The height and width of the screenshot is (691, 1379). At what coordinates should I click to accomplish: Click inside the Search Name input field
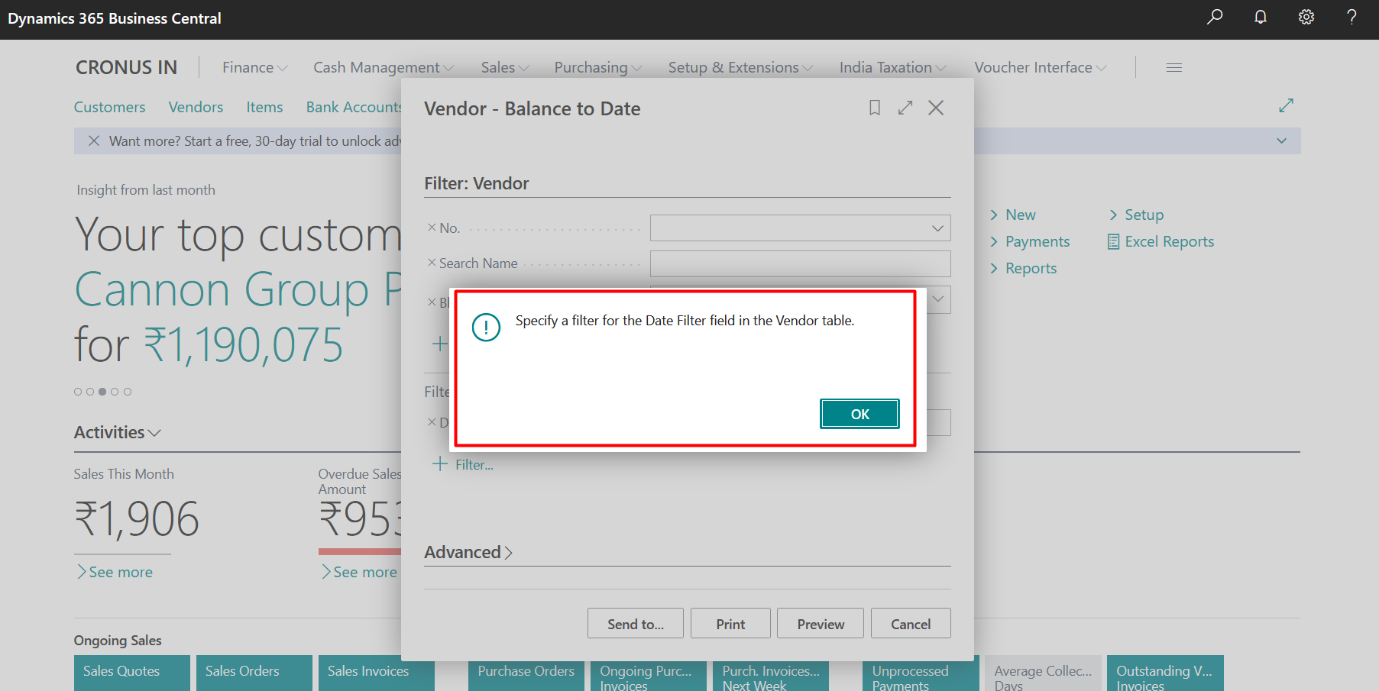[x=800, y=263]
